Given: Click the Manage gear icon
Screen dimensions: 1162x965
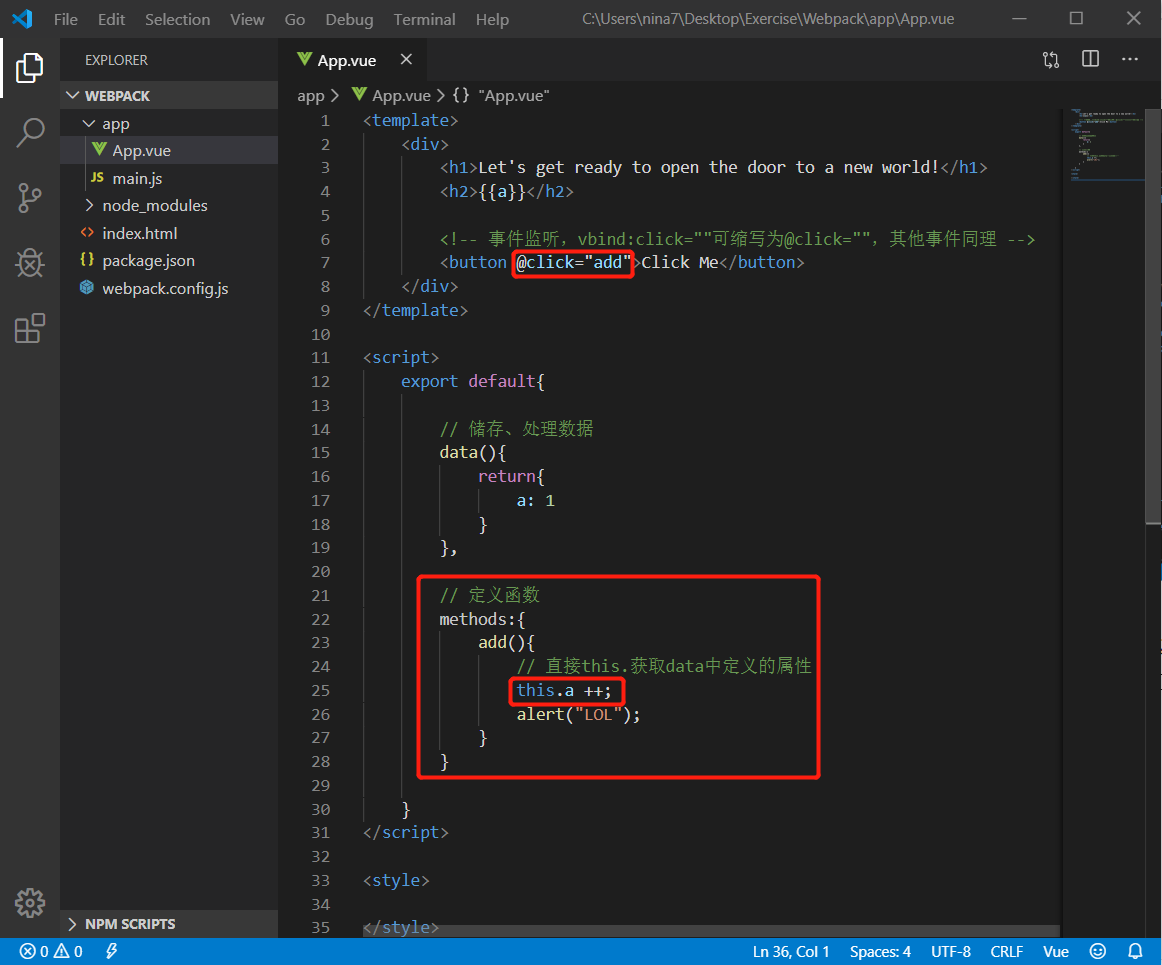Looking at the screenshot, I should pos(30,902).
